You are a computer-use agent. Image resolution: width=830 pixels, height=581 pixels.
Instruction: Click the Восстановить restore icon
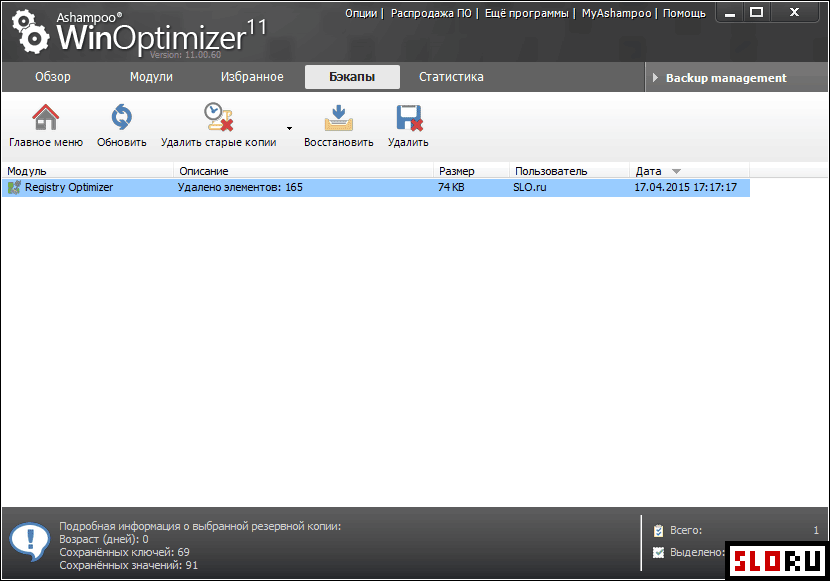tap(339, 117)
